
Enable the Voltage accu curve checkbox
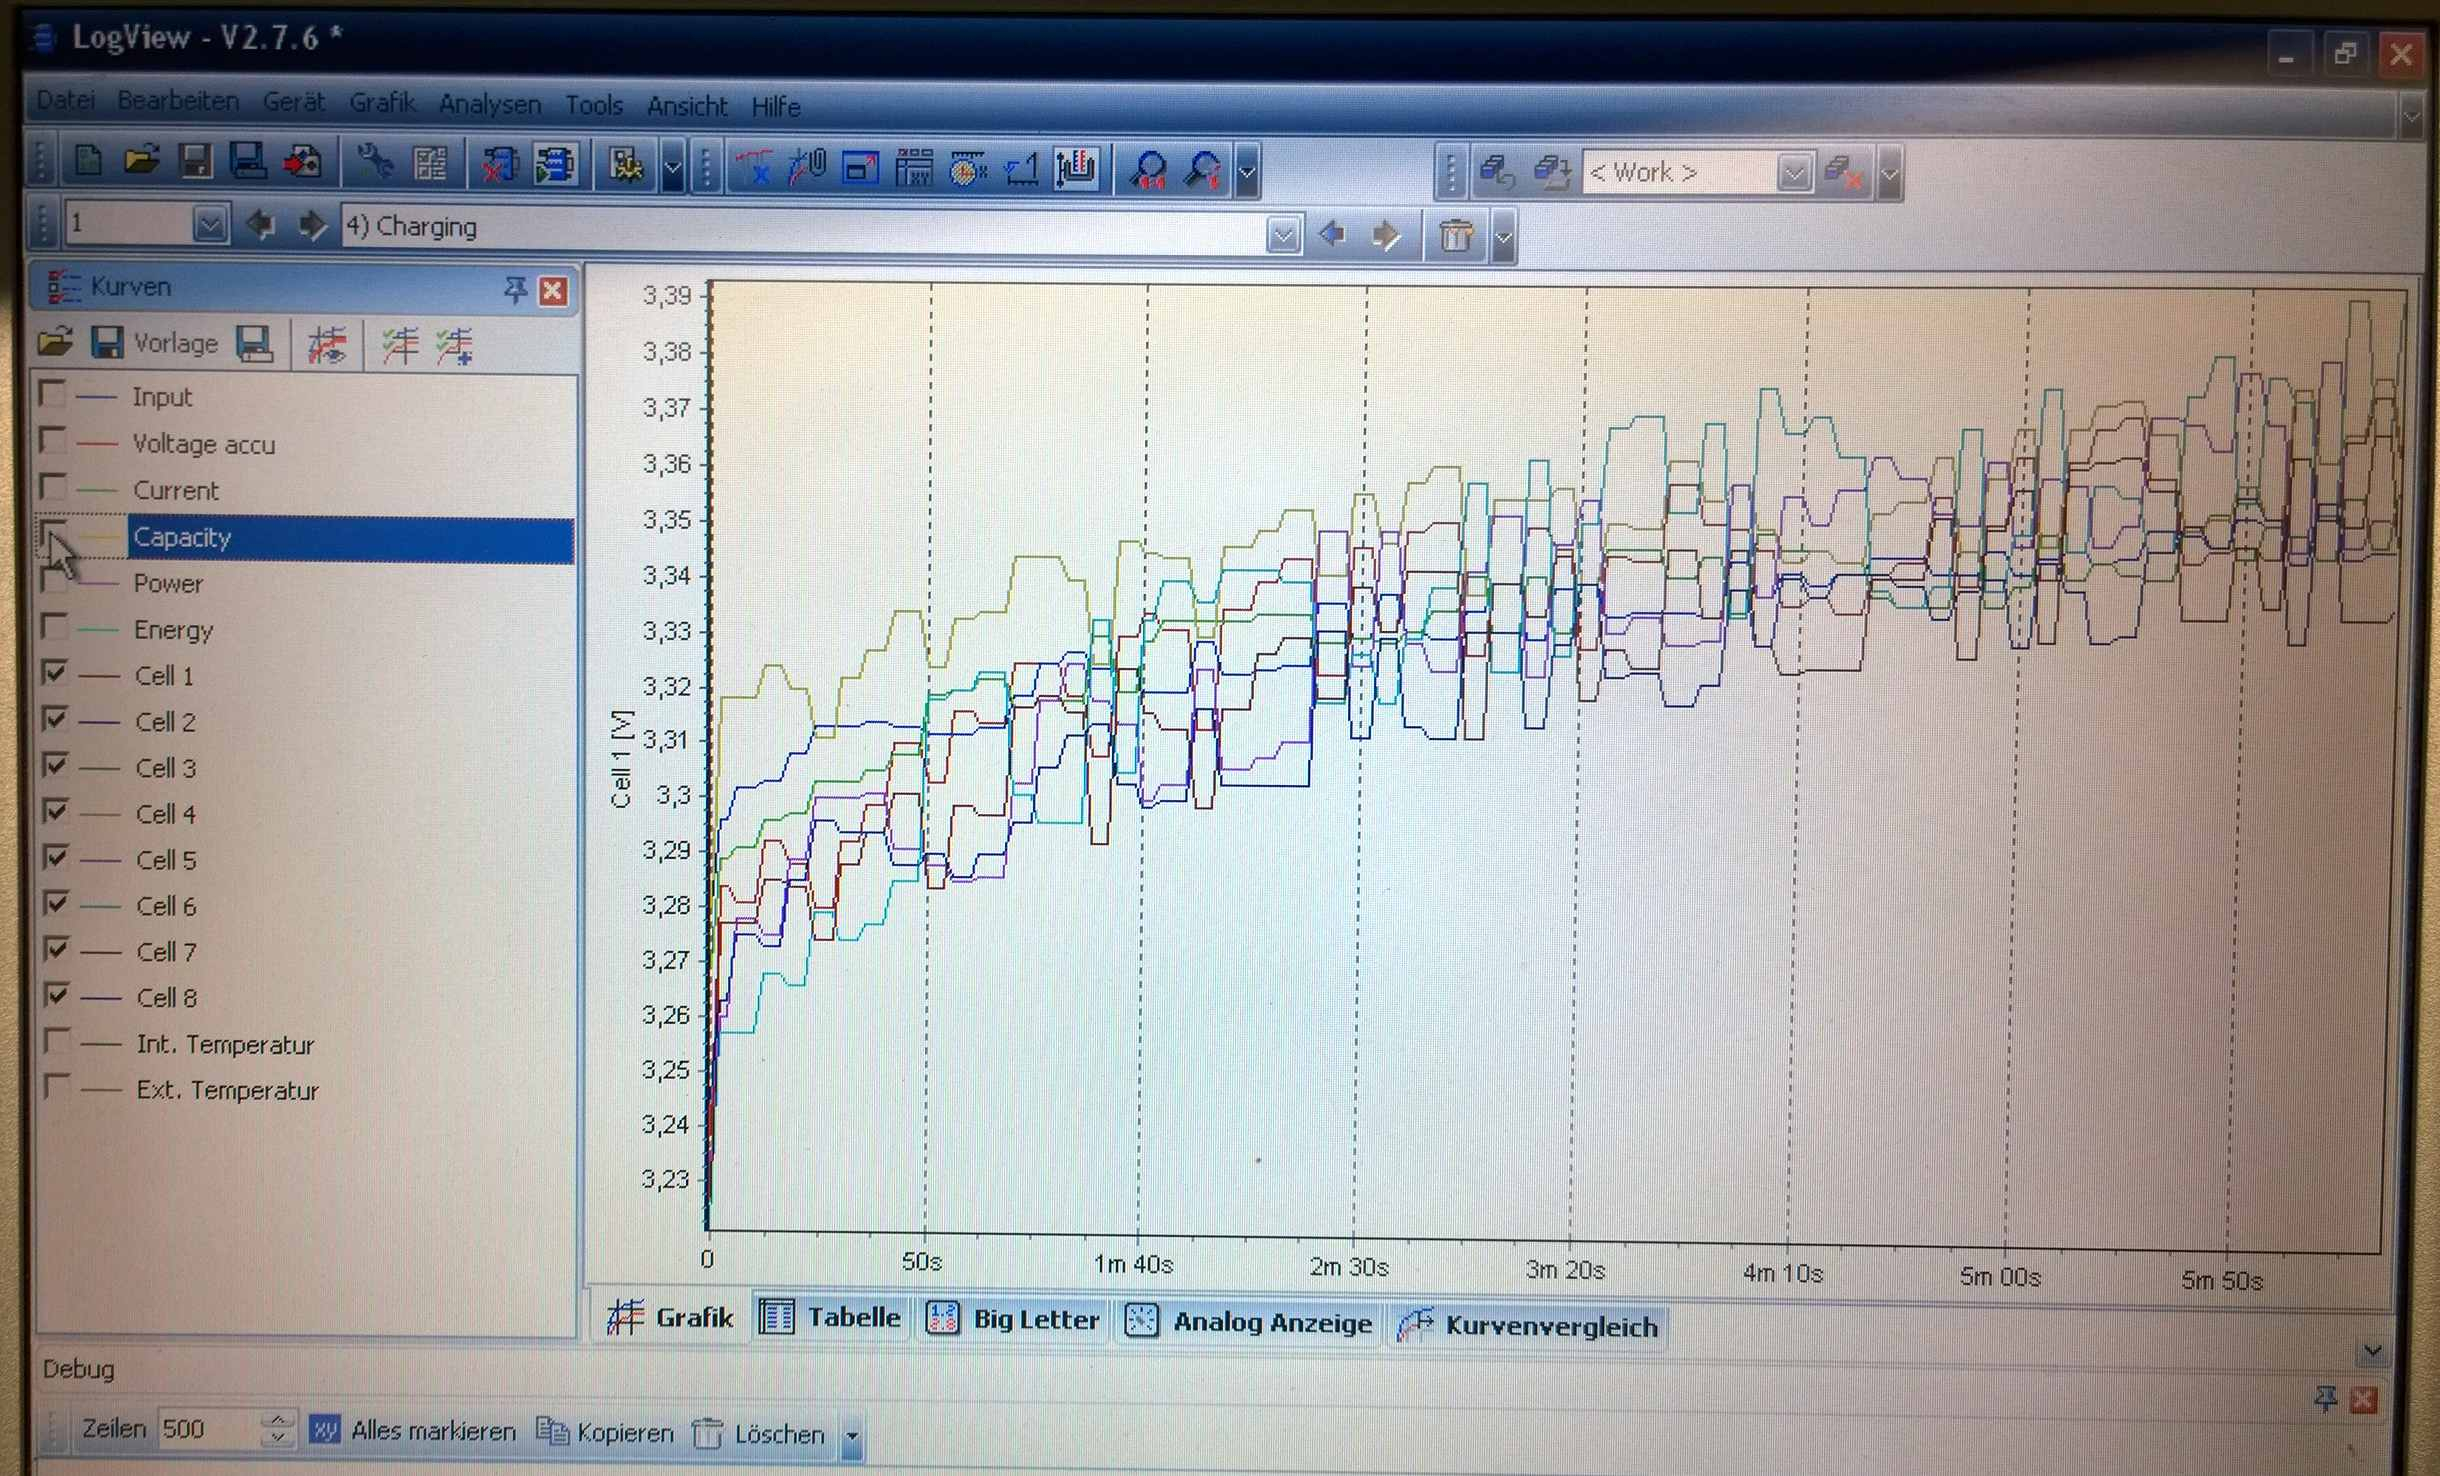(52, 440)
